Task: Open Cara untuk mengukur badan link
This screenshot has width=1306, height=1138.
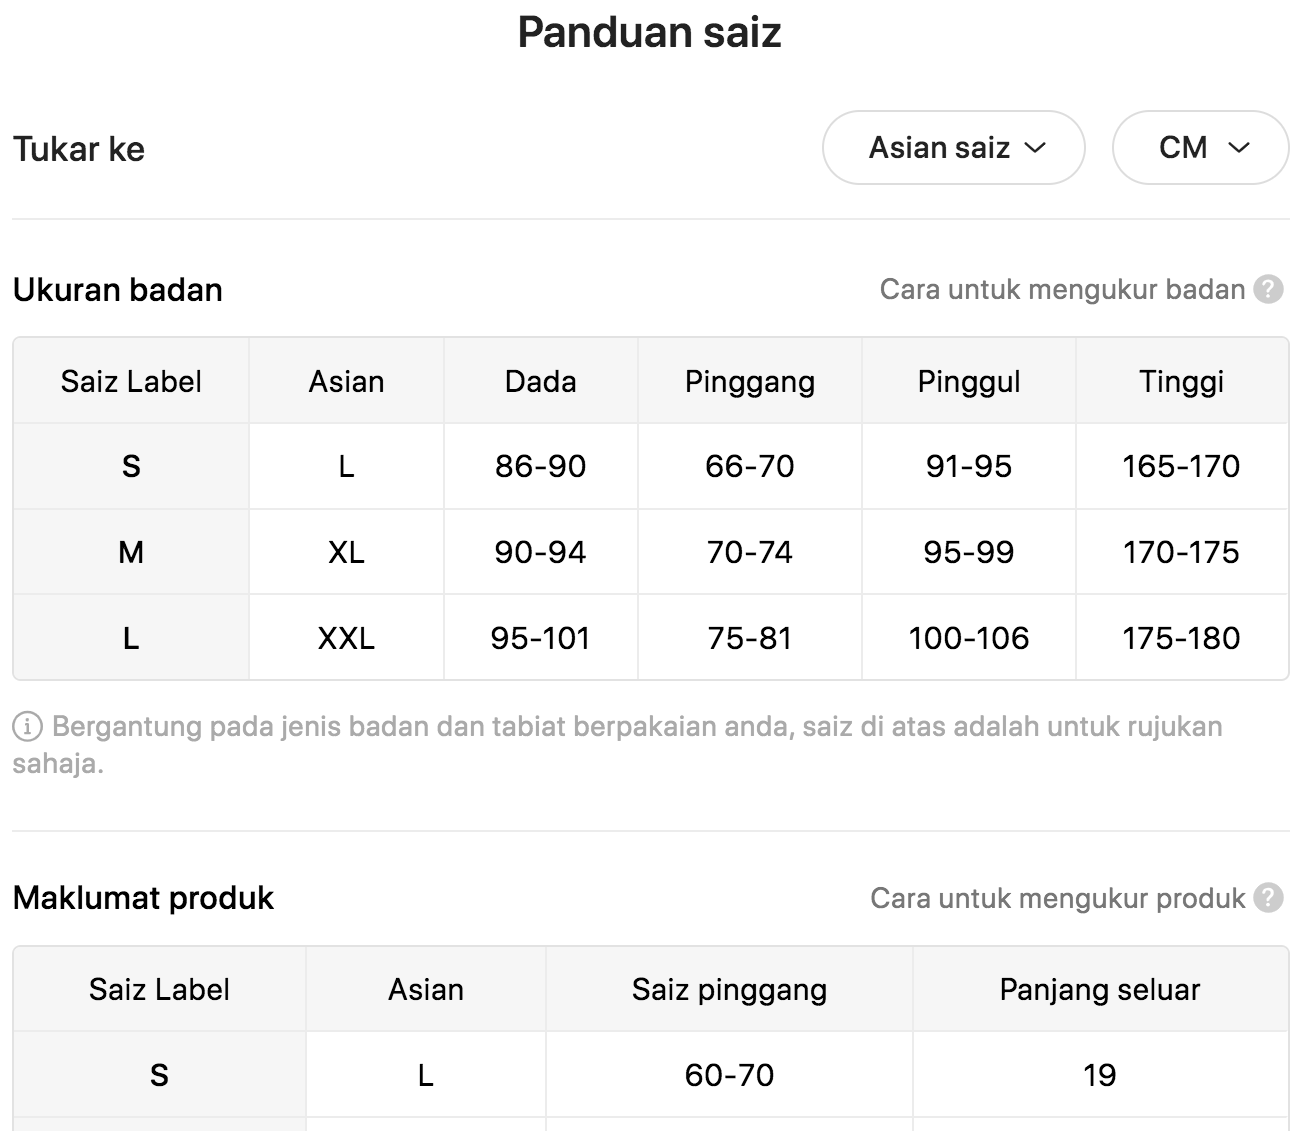Action: coord(1062,290)
